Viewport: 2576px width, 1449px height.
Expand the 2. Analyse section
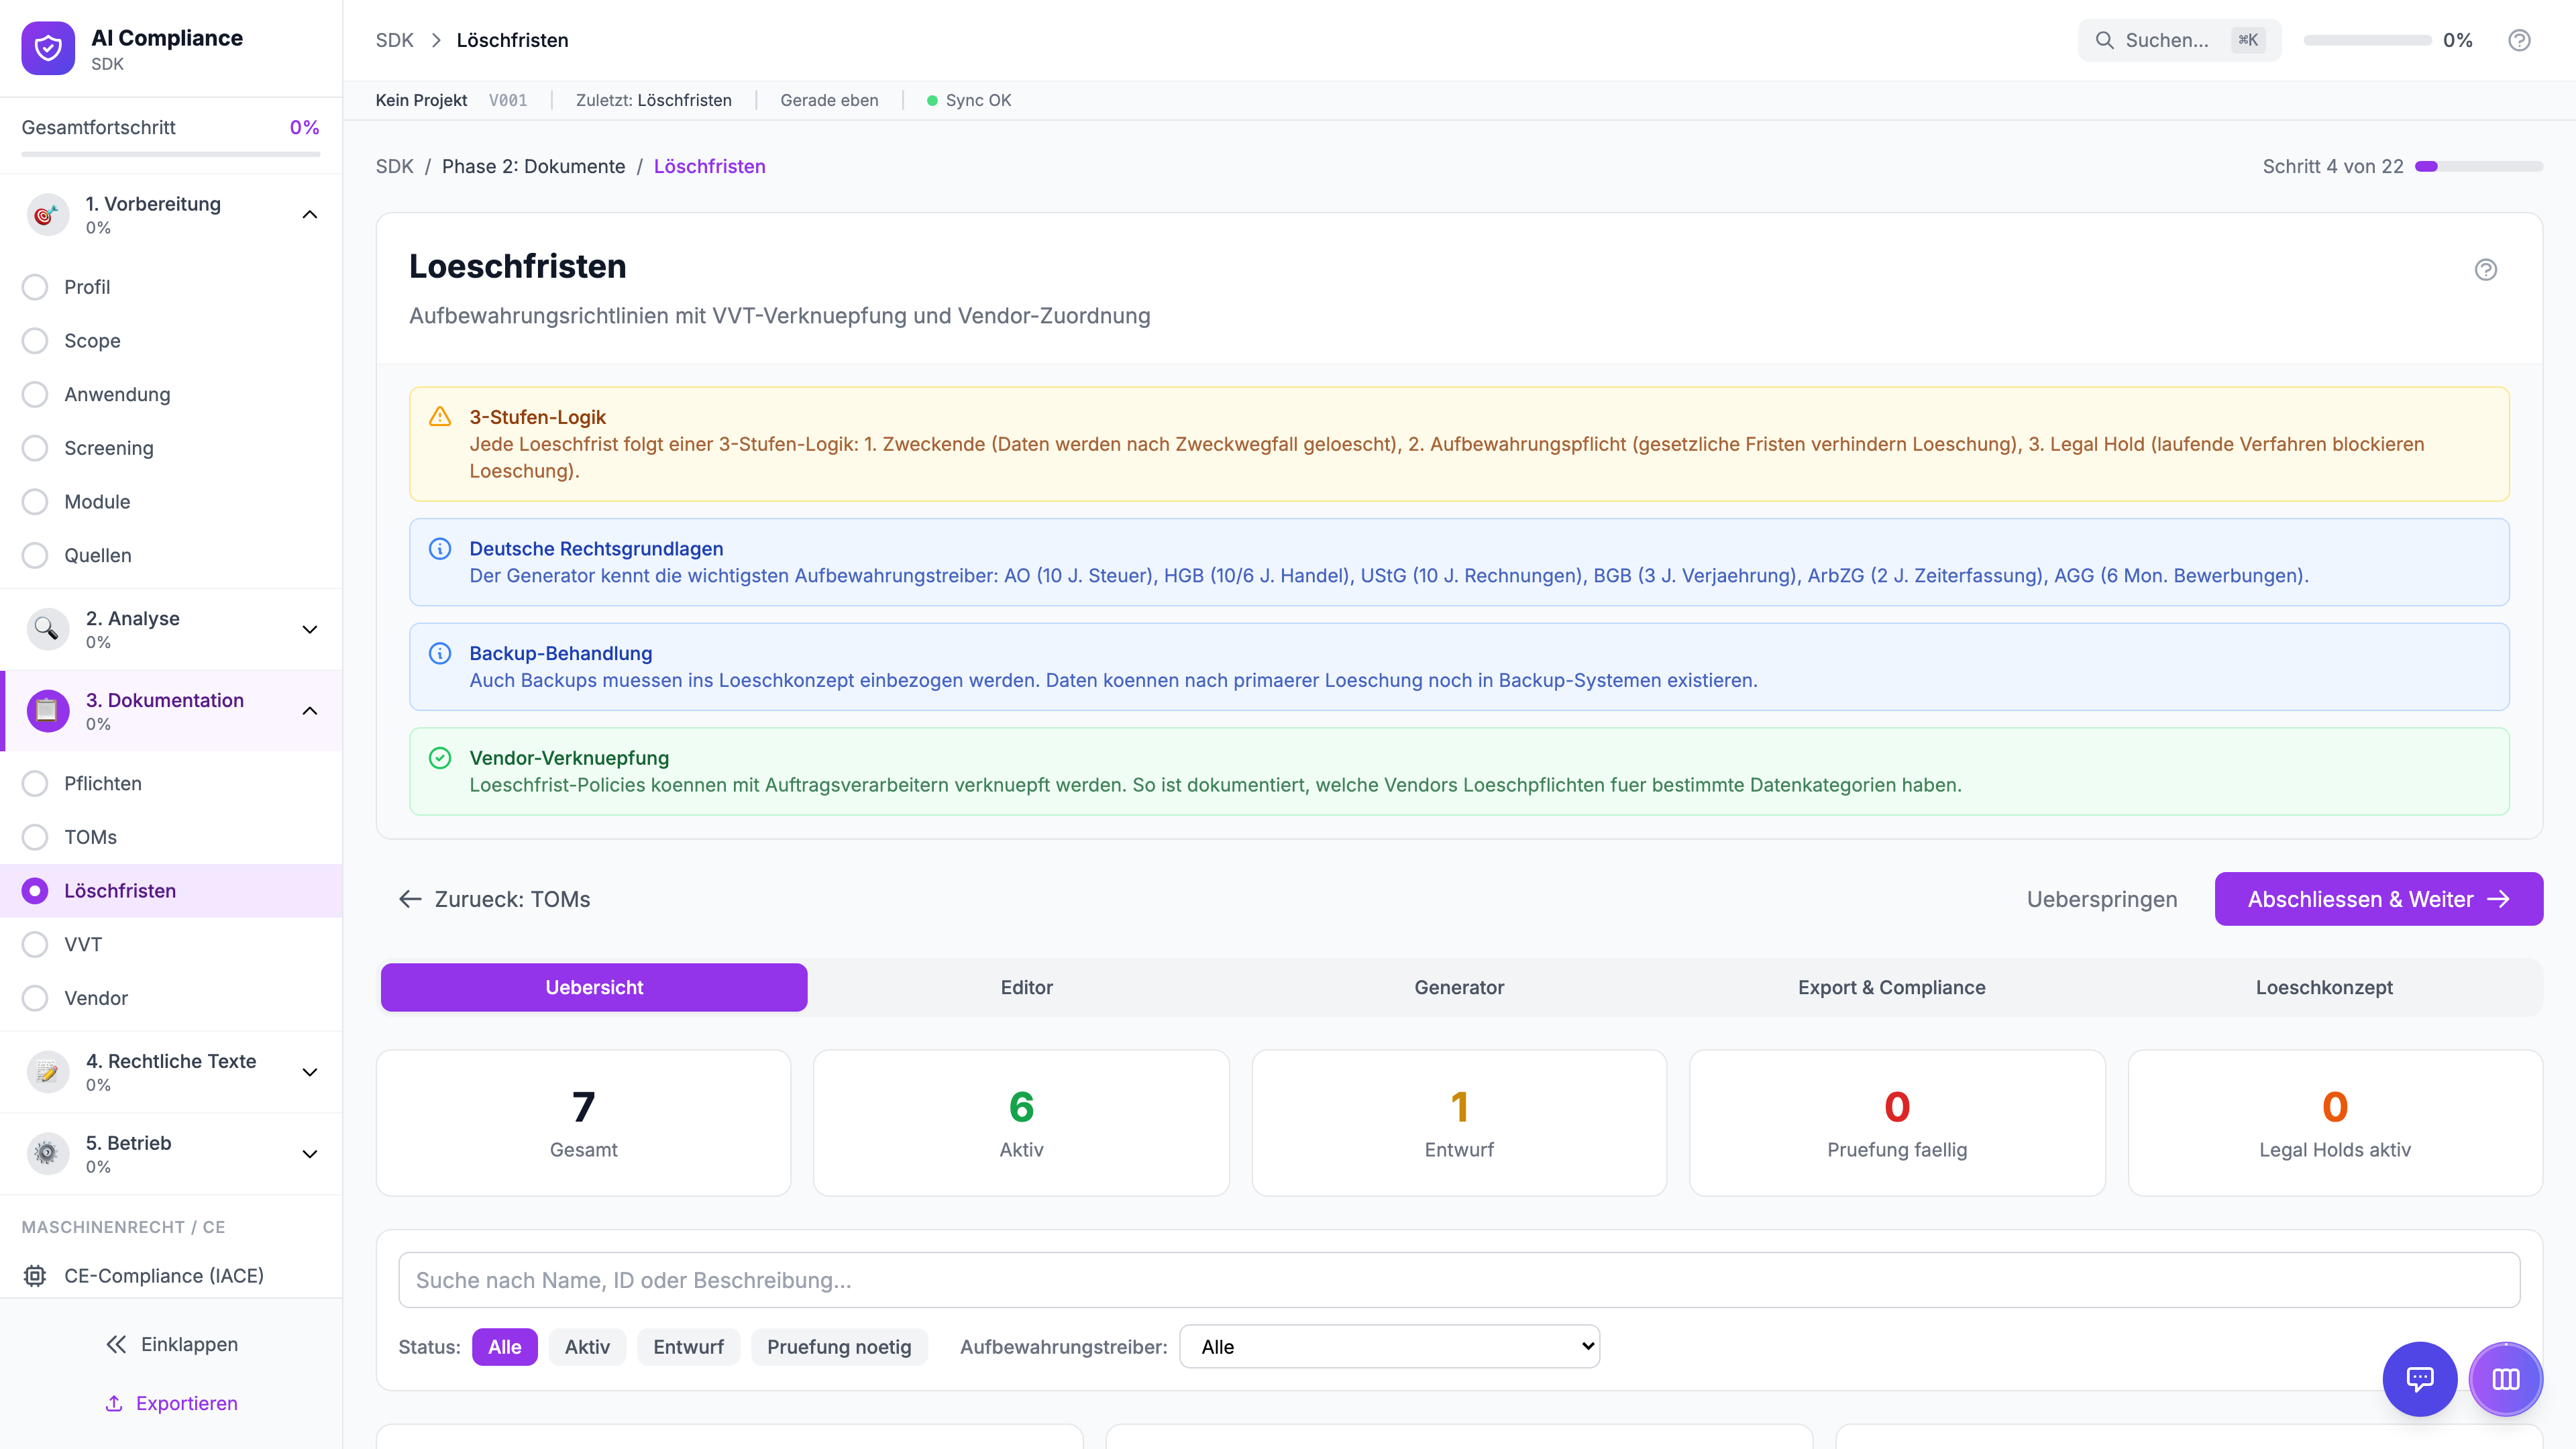[x=310, y=629]
